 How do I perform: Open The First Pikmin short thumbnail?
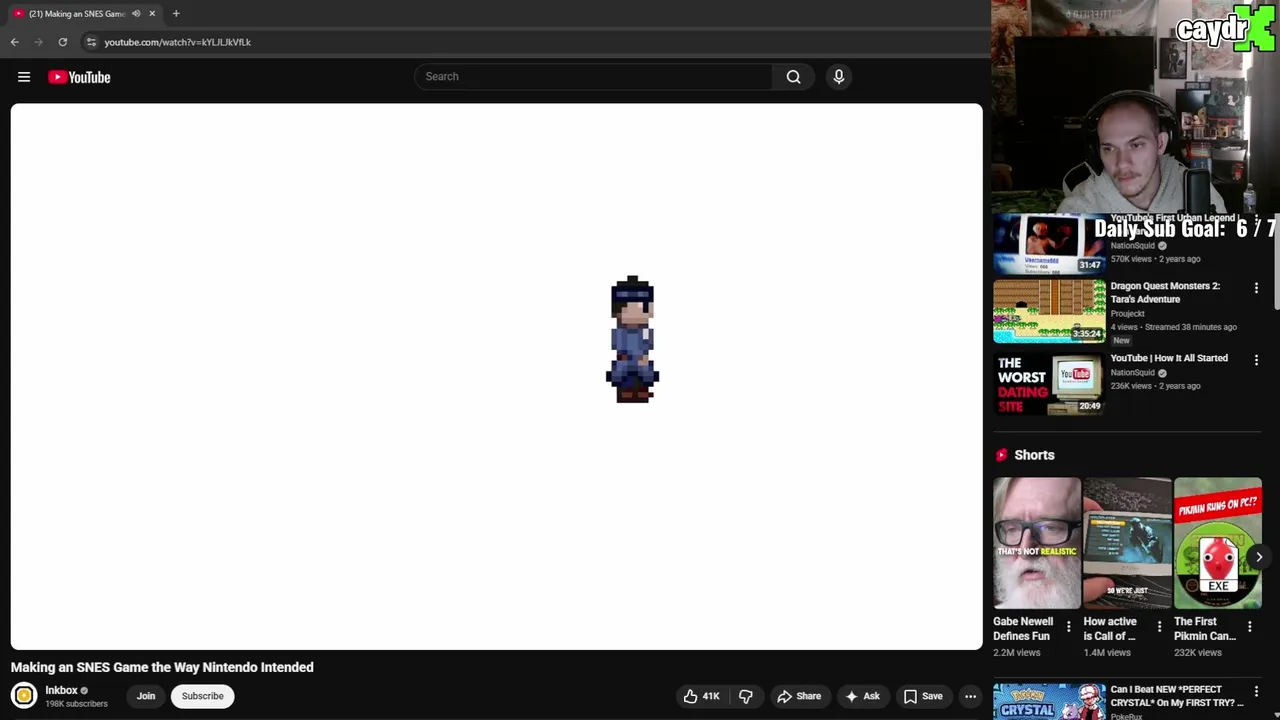tap(1218, 543)
